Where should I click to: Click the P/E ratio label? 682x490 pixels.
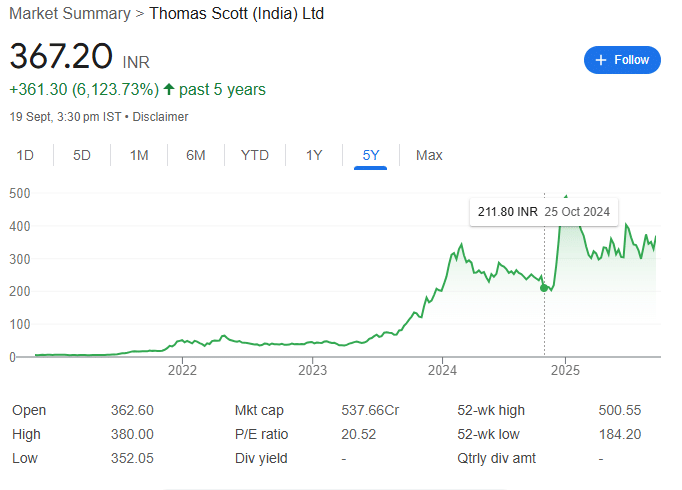261,434
